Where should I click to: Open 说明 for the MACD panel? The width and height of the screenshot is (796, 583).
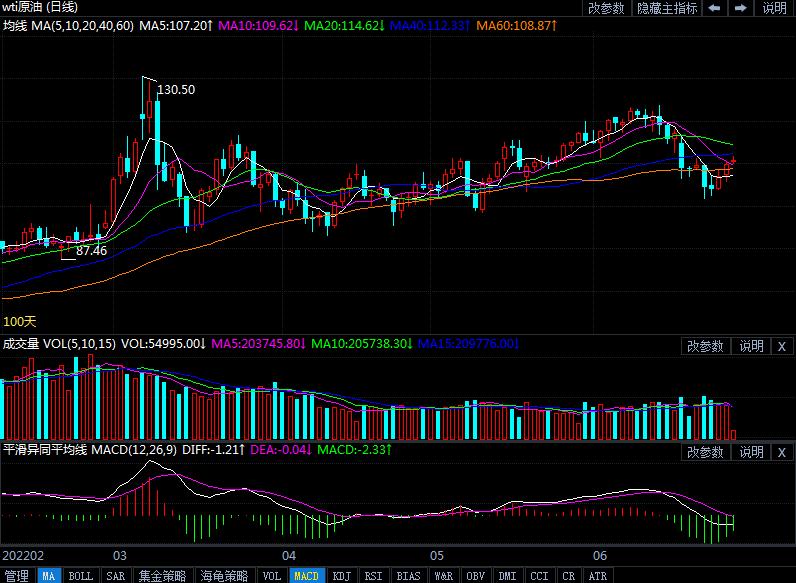[x=751, y=453]
